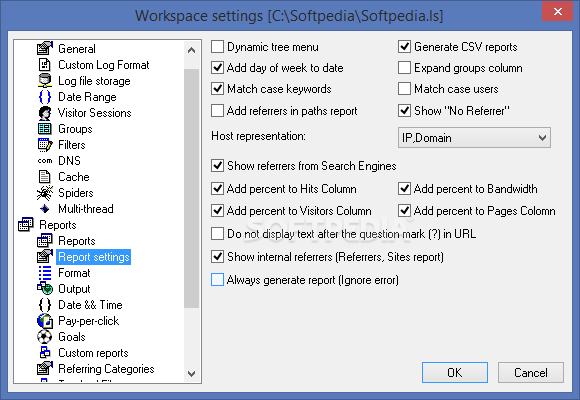
Task: Select Goals in settings tree
Action: (72, 337)
